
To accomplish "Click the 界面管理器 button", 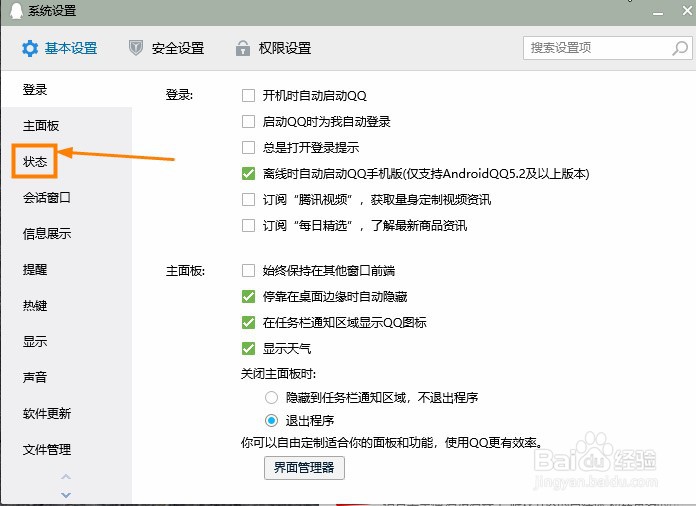I will point(304,467).
